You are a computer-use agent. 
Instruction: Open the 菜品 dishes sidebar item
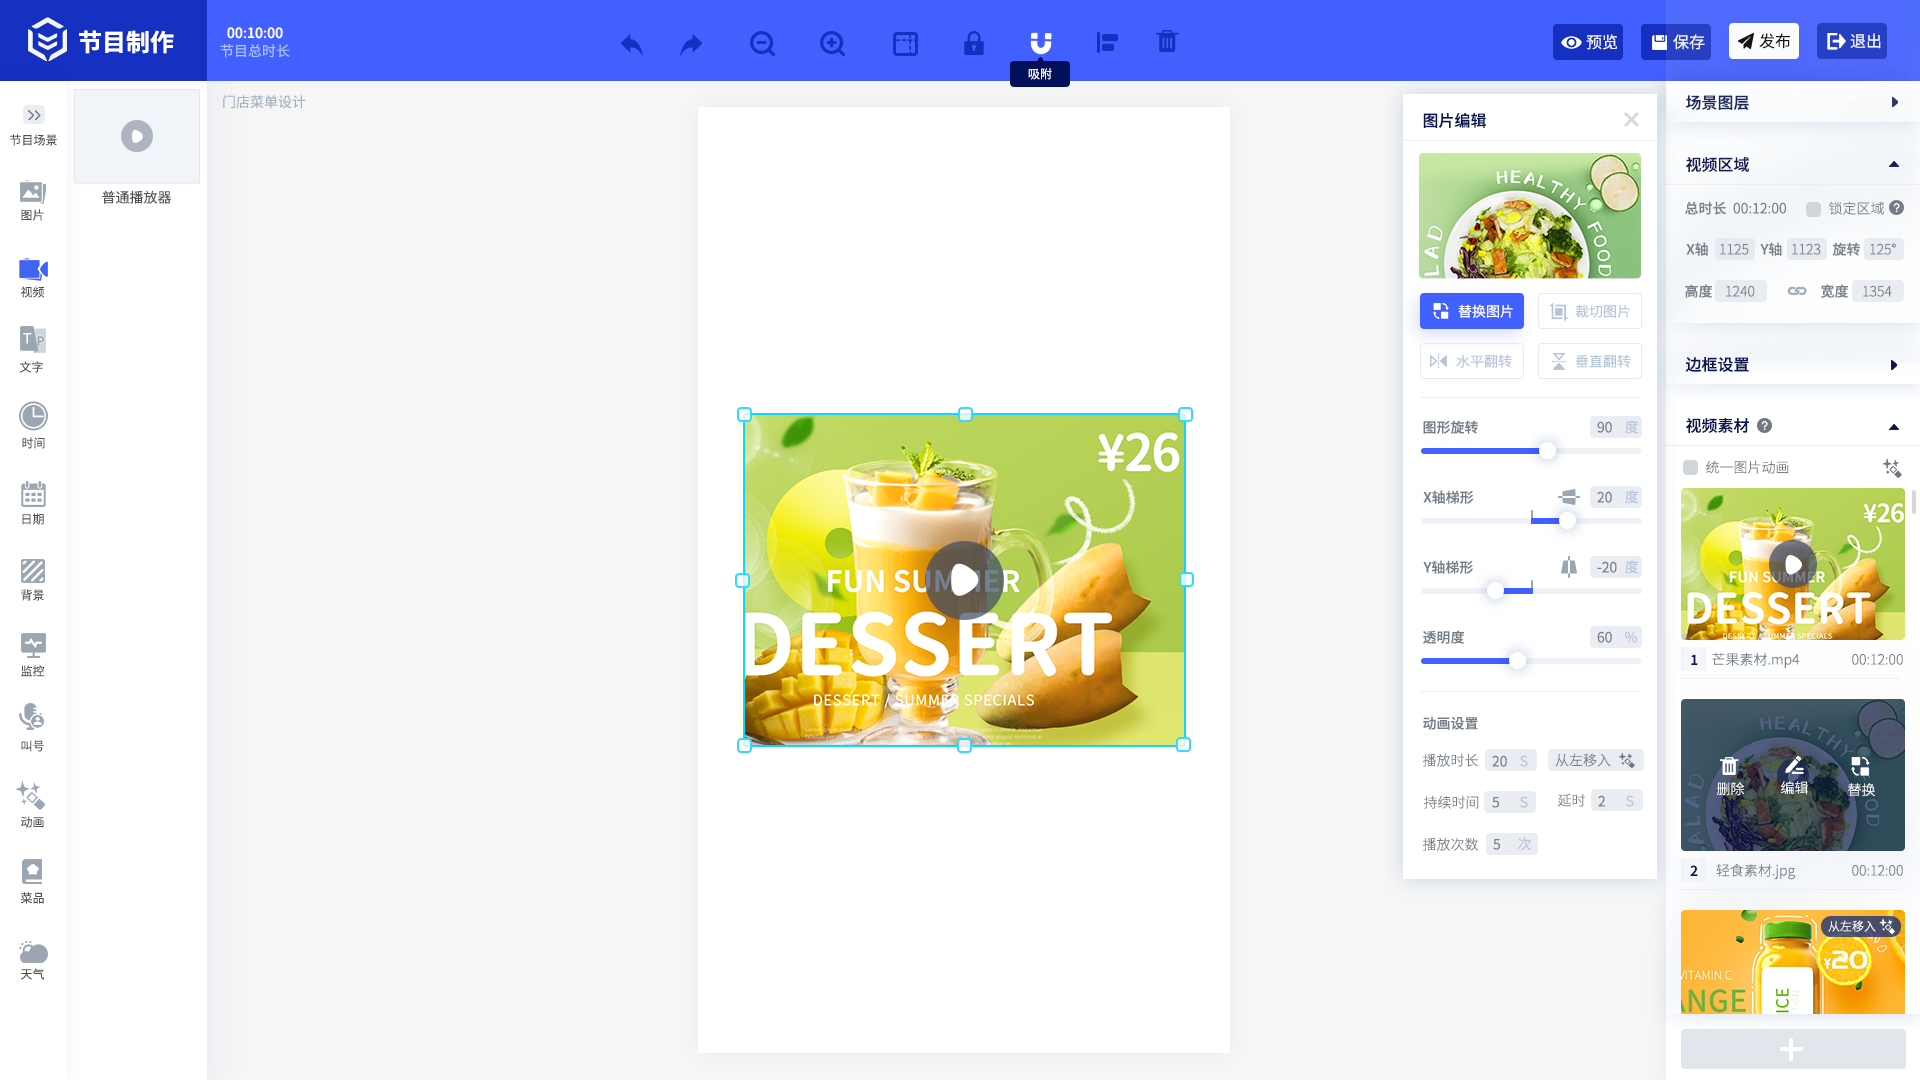coord(32,882)
